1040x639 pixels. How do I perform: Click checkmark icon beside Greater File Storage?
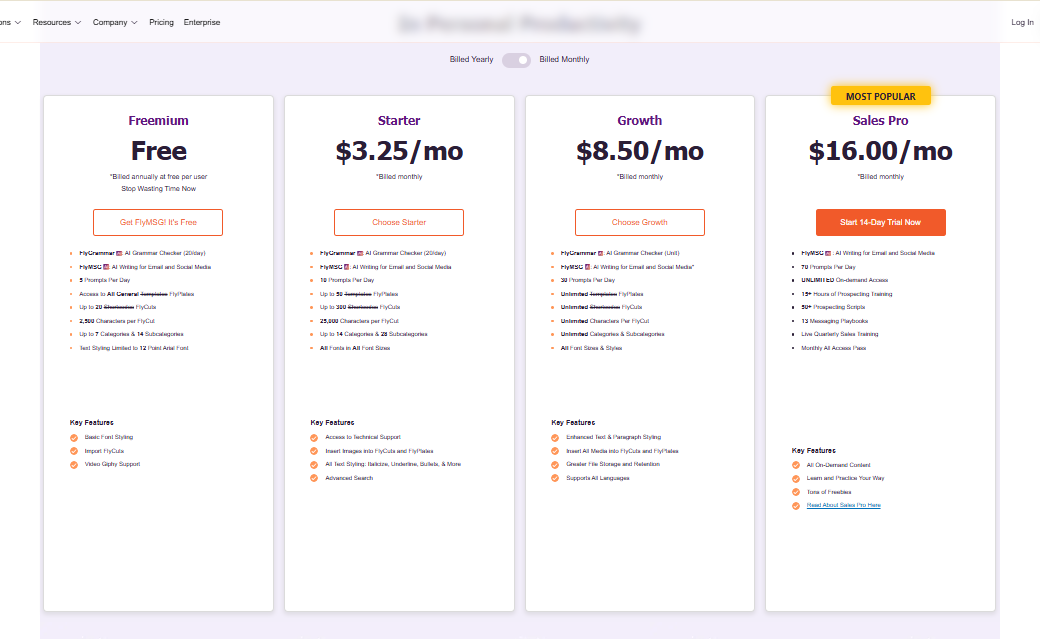coord(555,464)
